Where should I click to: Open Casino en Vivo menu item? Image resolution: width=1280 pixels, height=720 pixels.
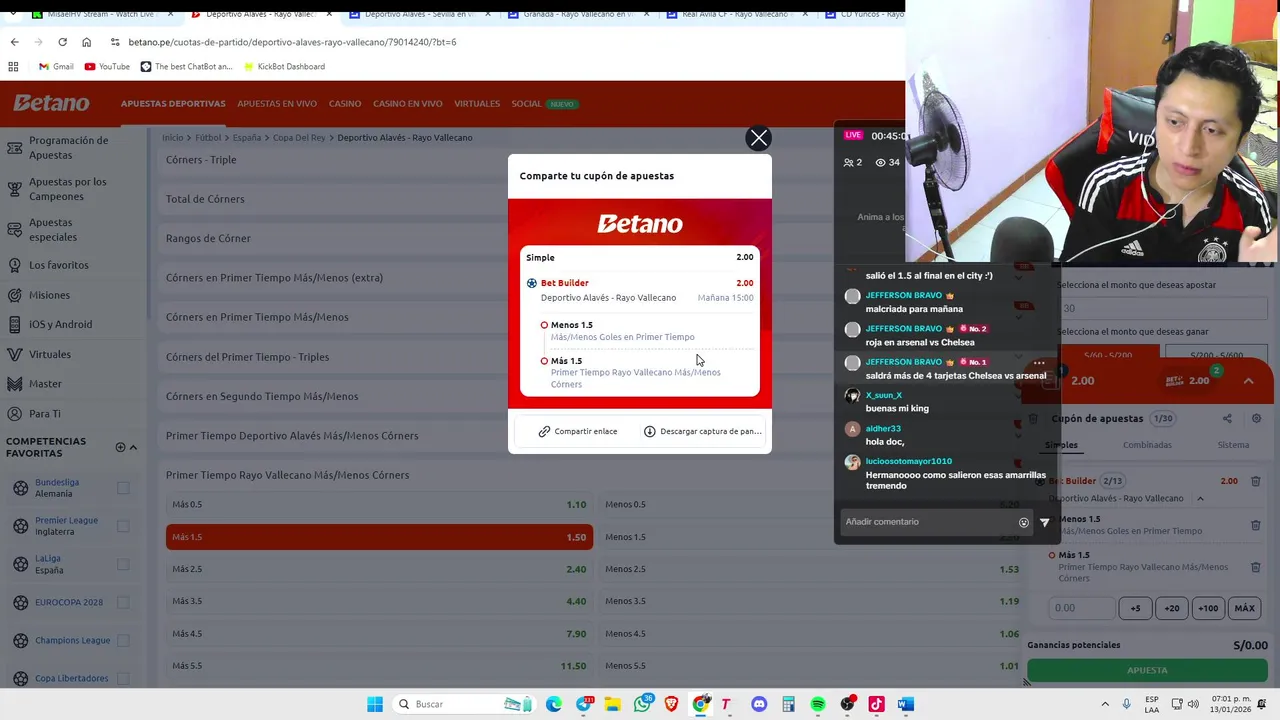(408, 104)
